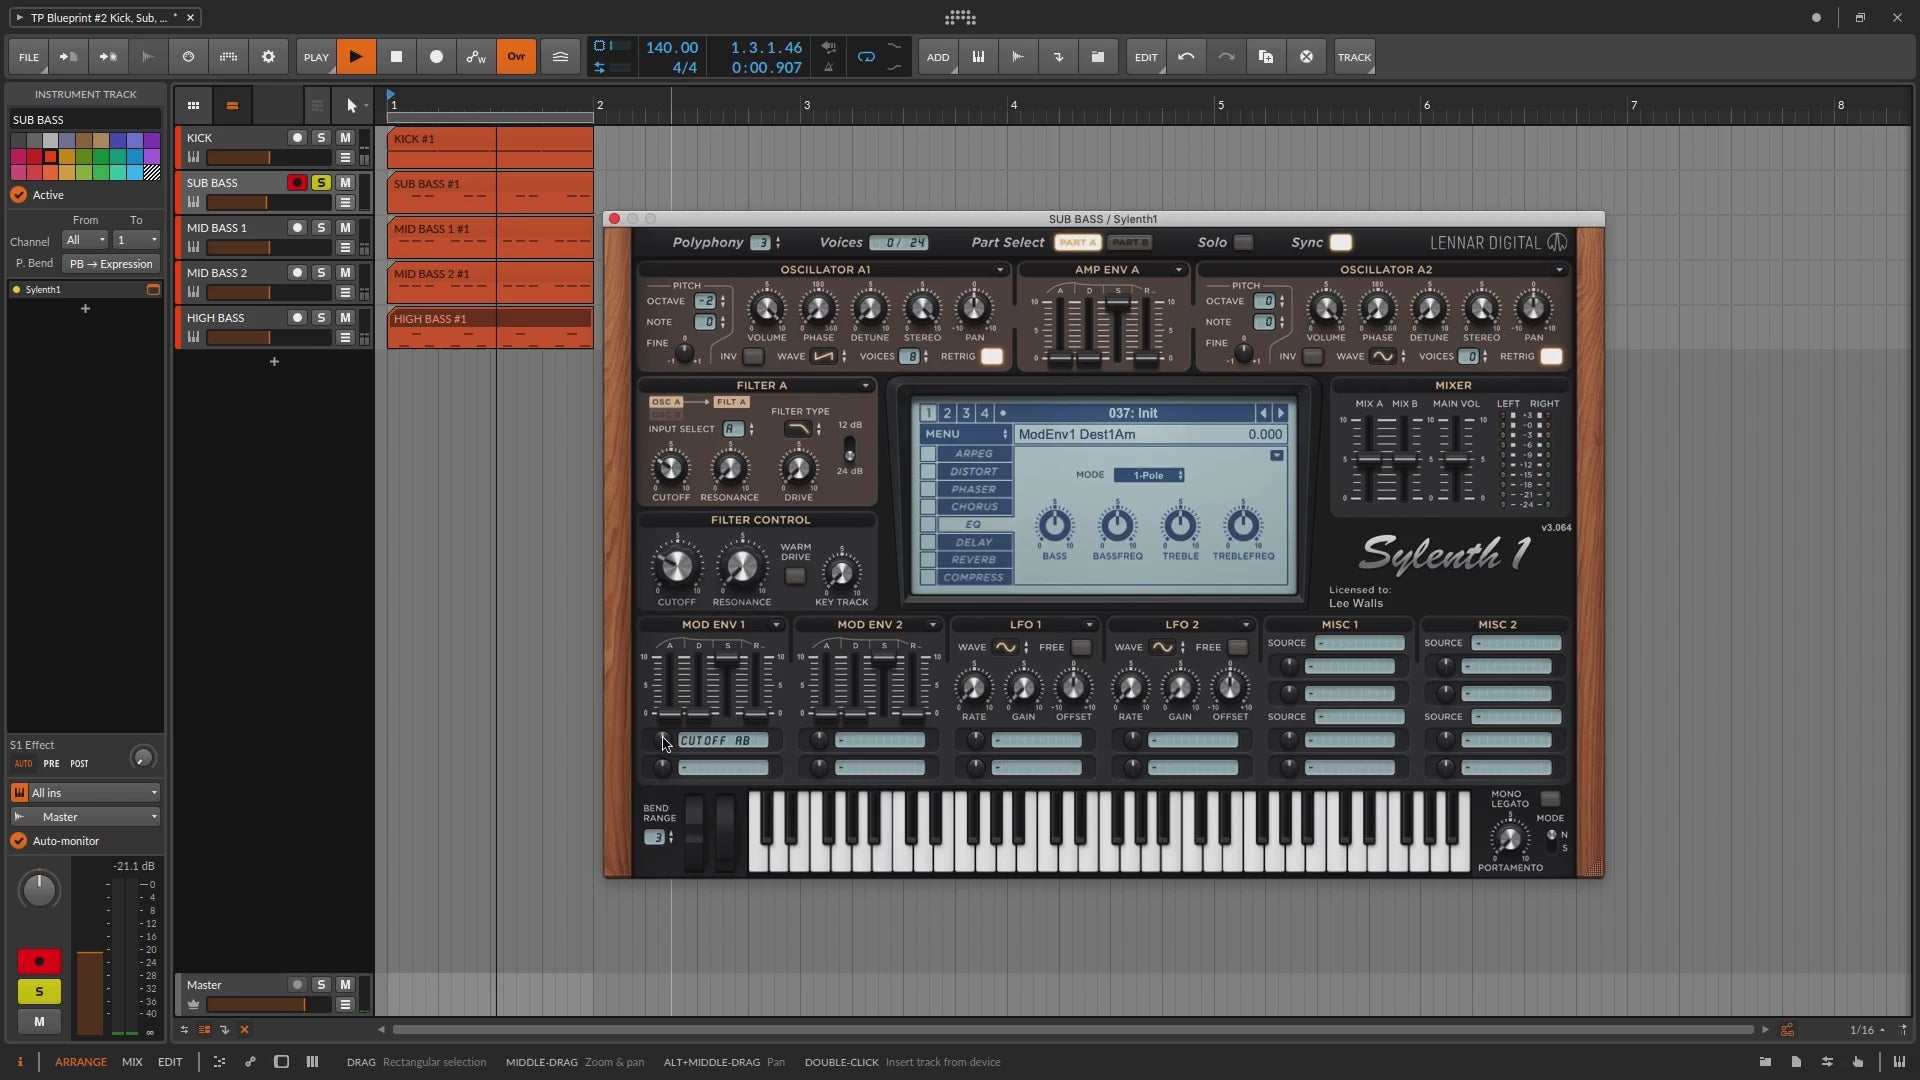Click the MOD ENV 1 CUTOFF AB destination
The height and width of the screenshot is (1080, 1920).
point(723,741)
